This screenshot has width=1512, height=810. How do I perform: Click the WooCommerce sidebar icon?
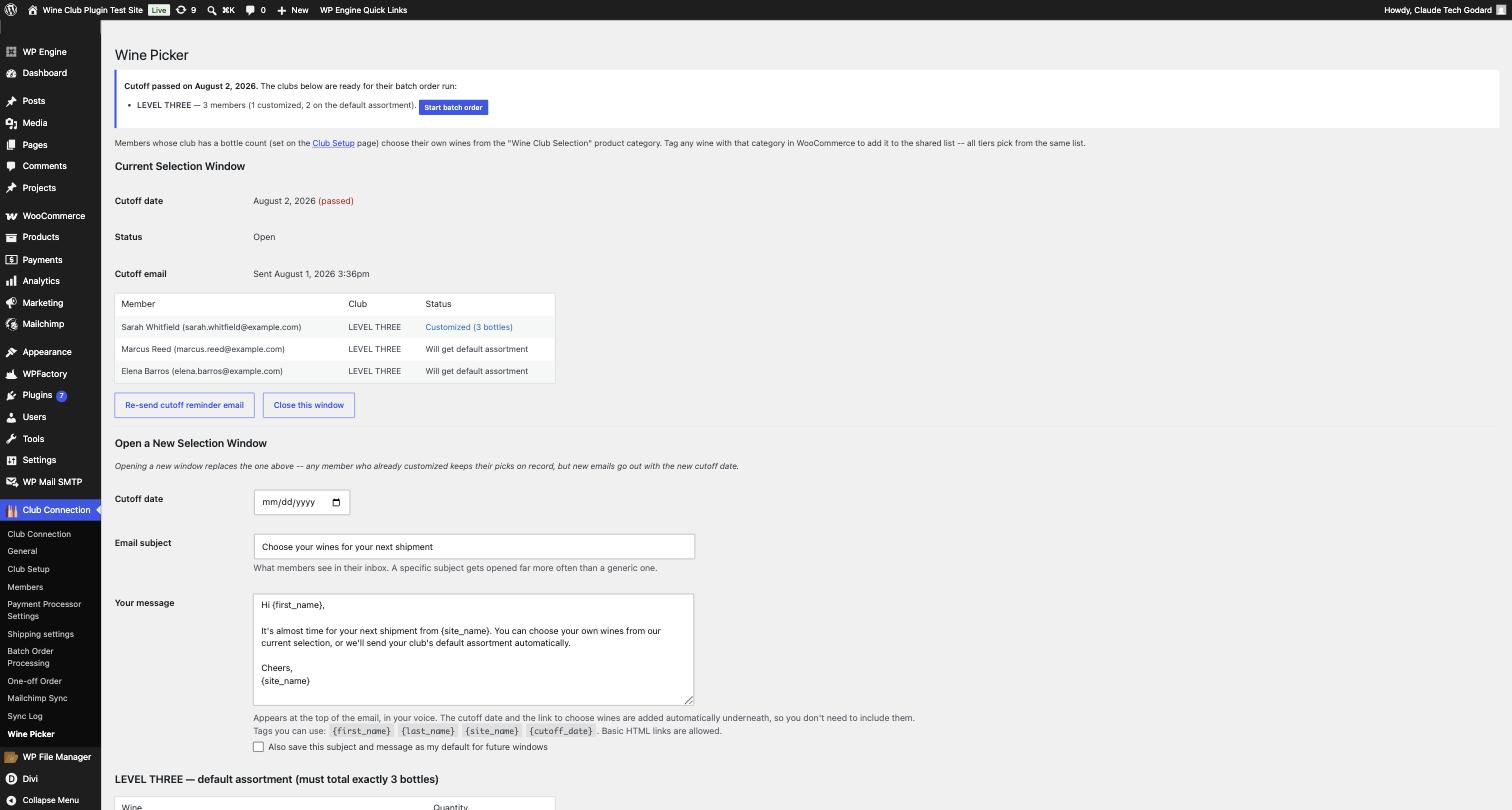coord(11,216)
